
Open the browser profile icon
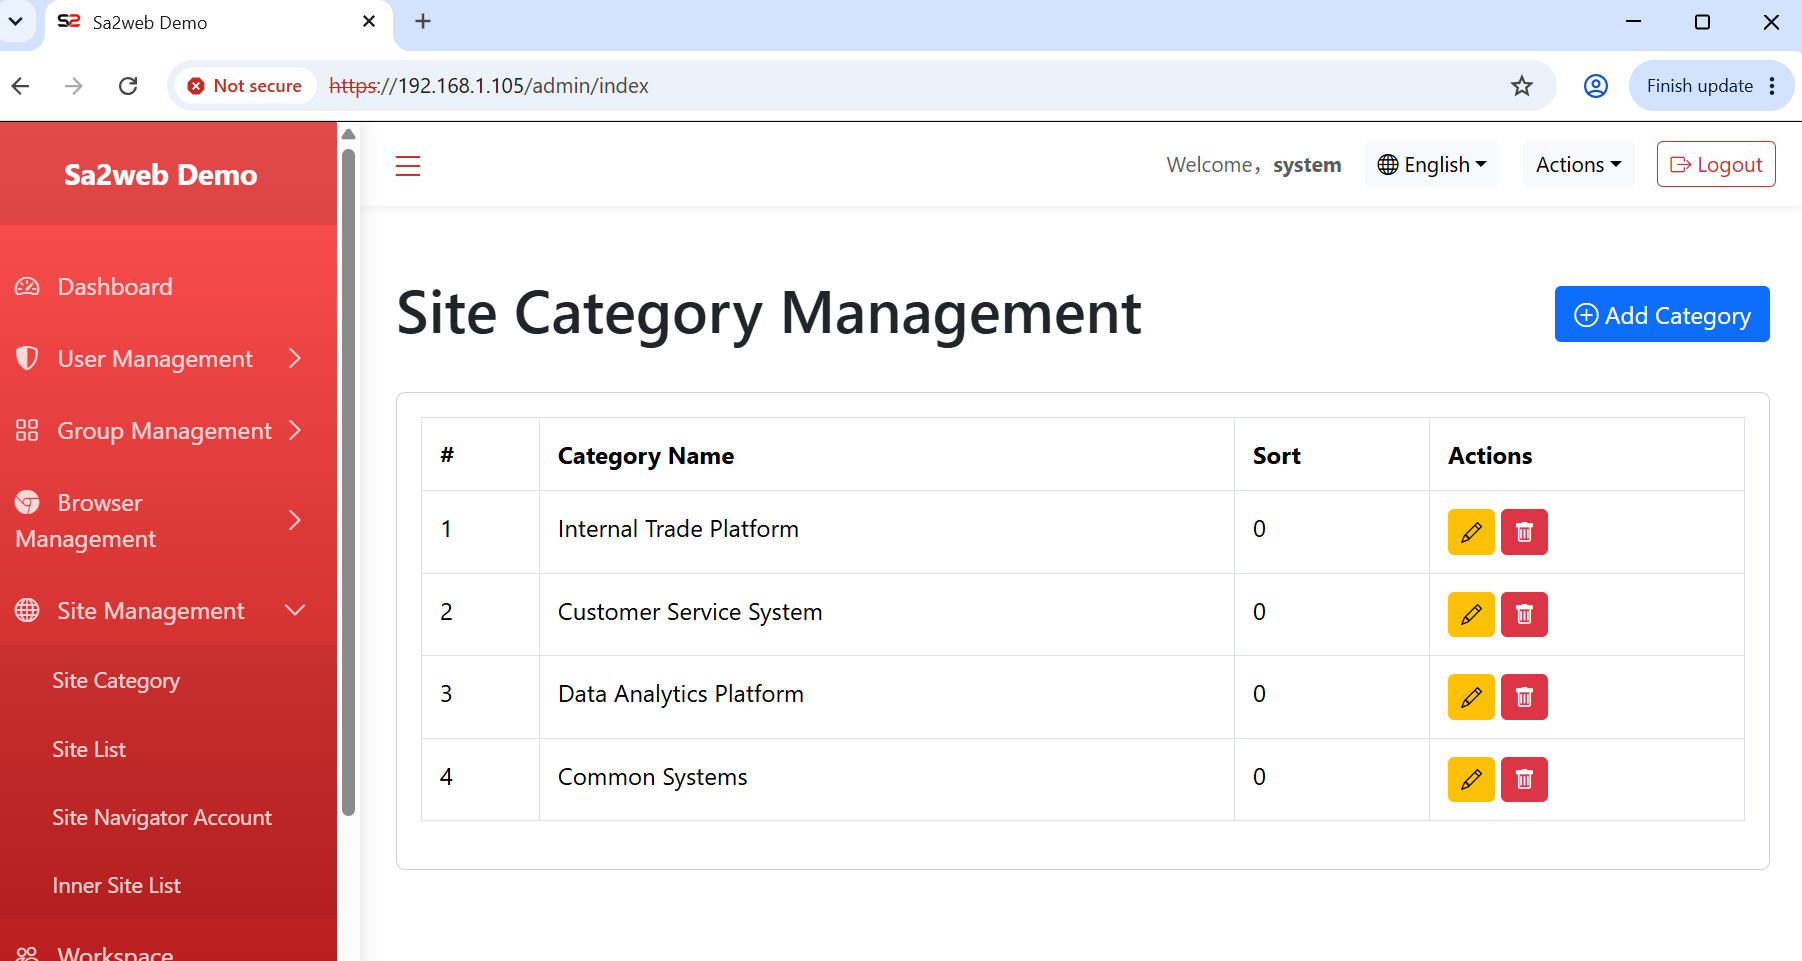pos(1596,86)
